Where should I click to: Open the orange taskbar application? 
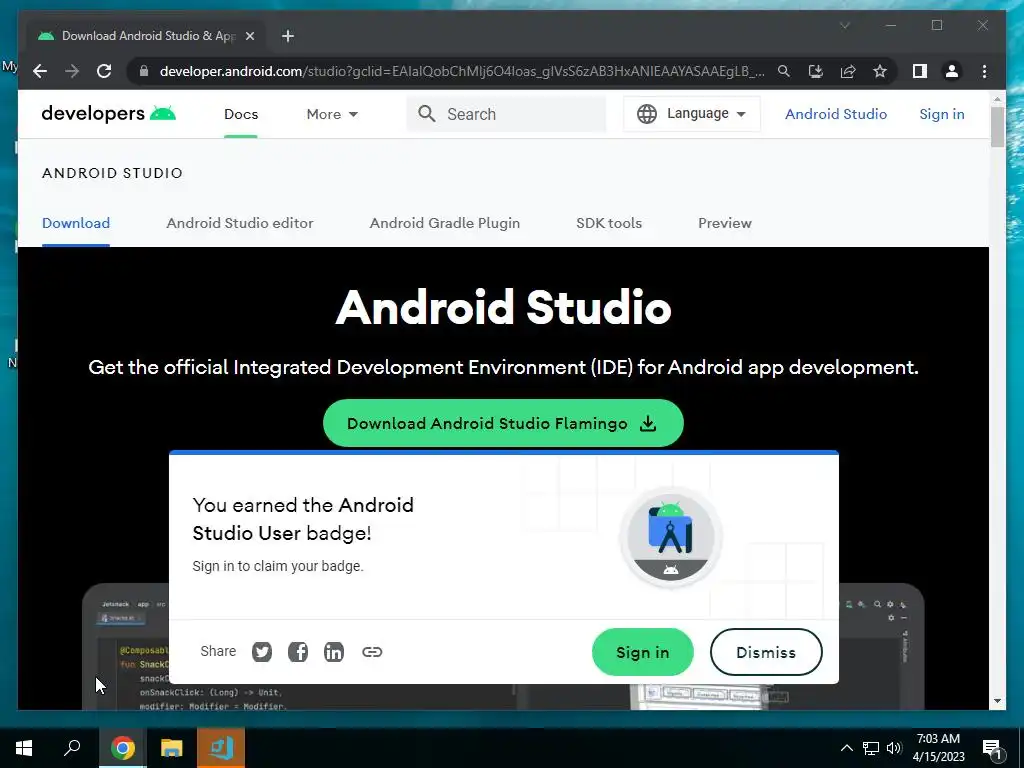(221, 748)
